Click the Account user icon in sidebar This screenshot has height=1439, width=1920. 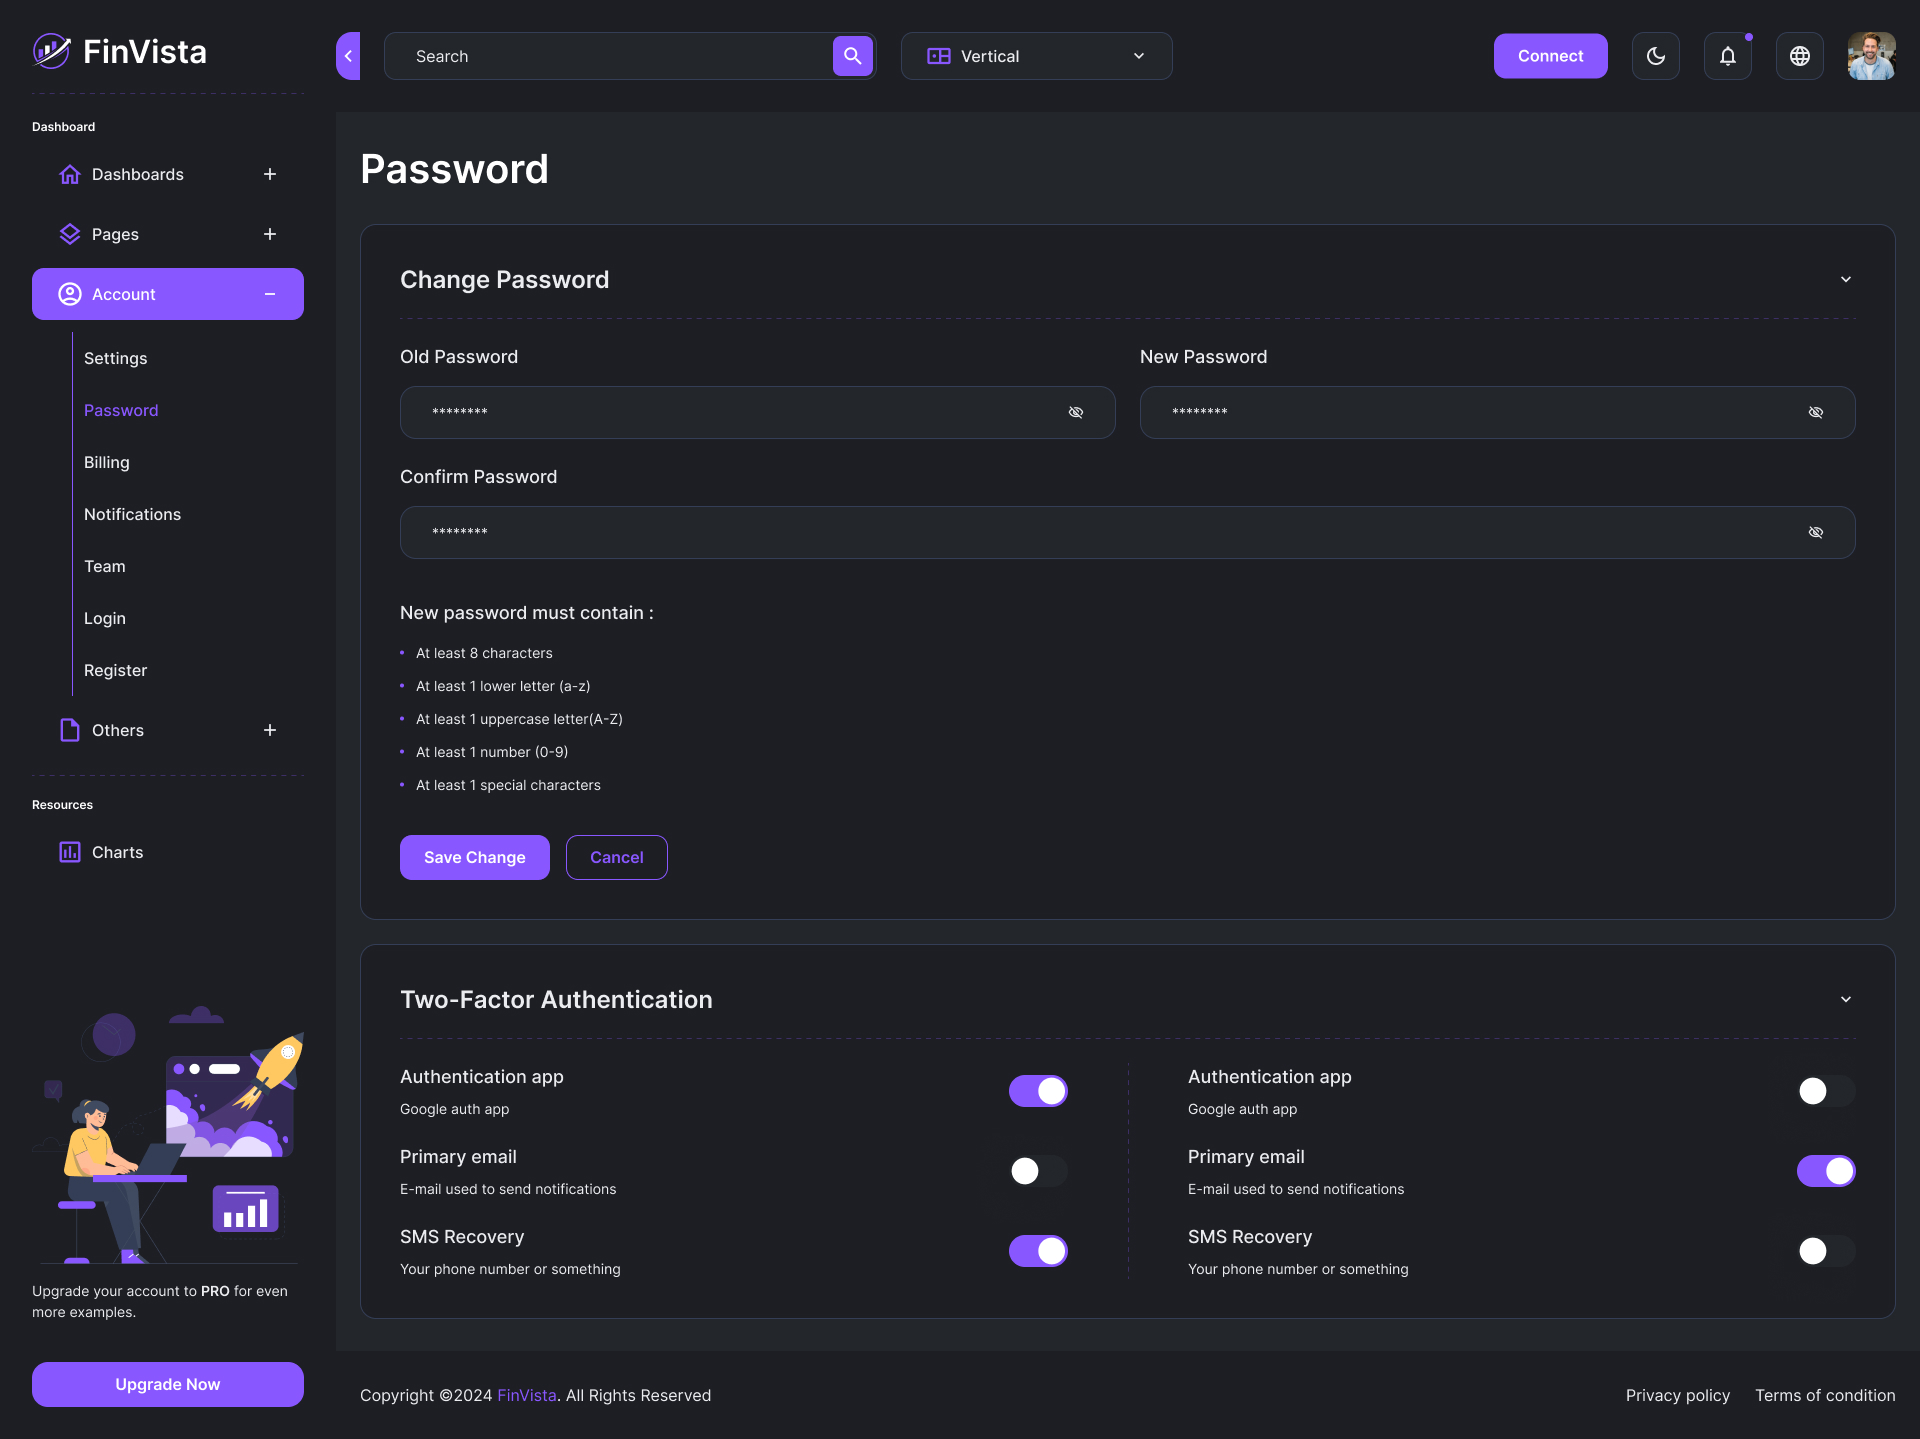click(69, 293)
